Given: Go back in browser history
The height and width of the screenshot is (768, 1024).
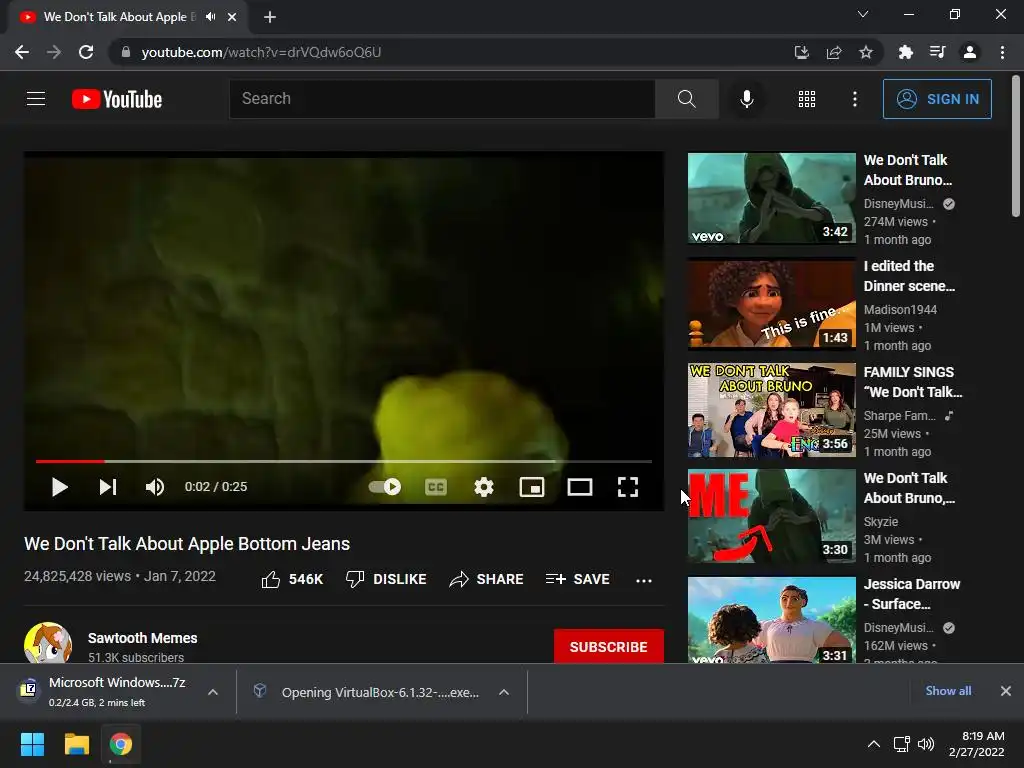Looking at the screenshot, I should coord(22,52).
